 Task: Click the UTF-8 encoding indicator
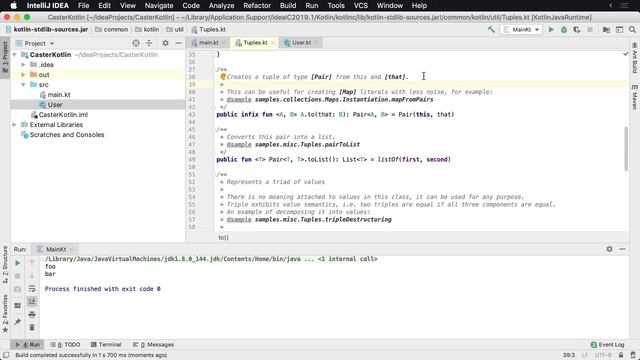coord(603,355)
